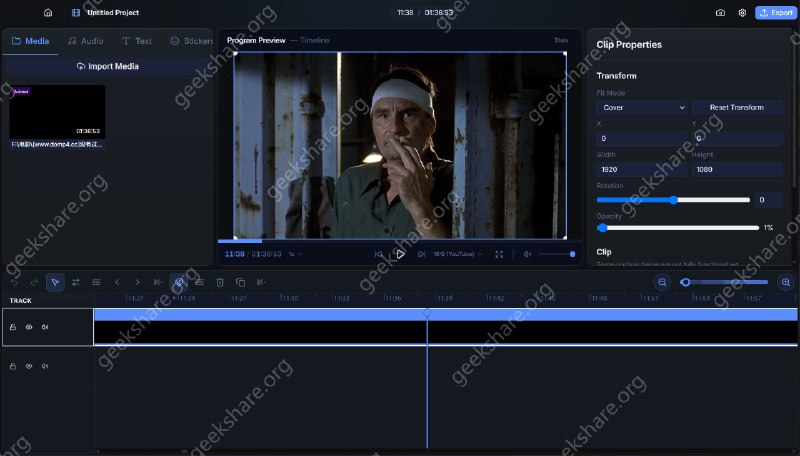Open the 1x playback speed dropdown
Image resolution: width=800 pixels, height=456 pixels.
(x=295, y=254)
